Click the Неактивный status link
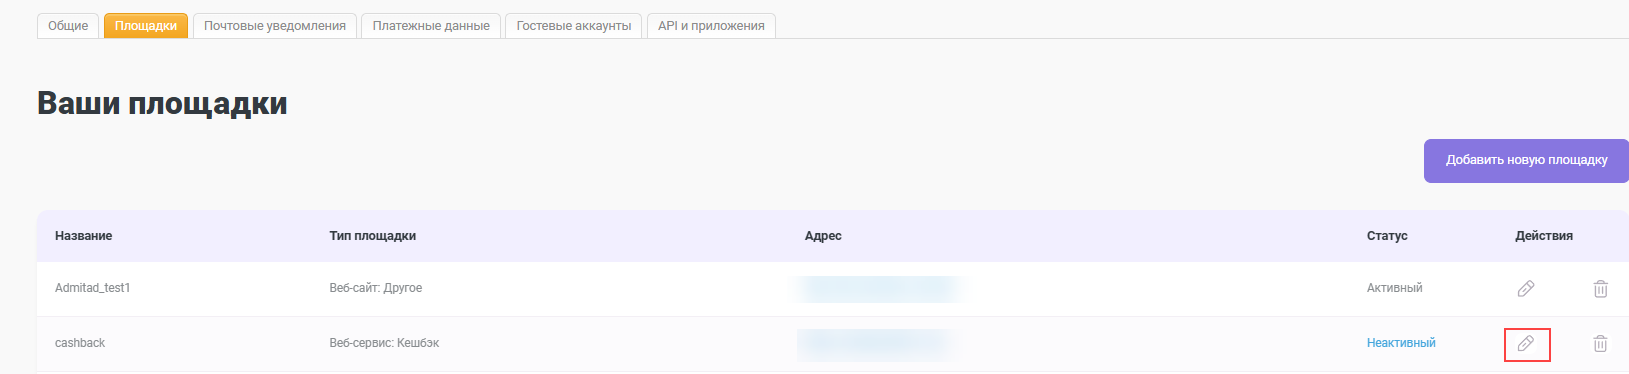Viewport: 1629px width, 374px height. [1401, 343]
